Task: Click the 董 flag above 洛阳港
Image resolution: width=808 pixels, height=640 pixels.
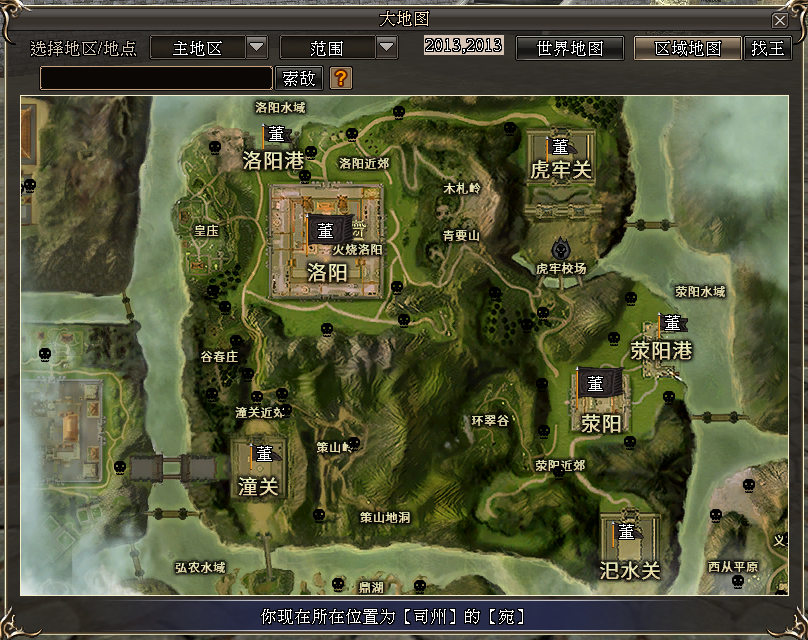Action: coord(277,134)
